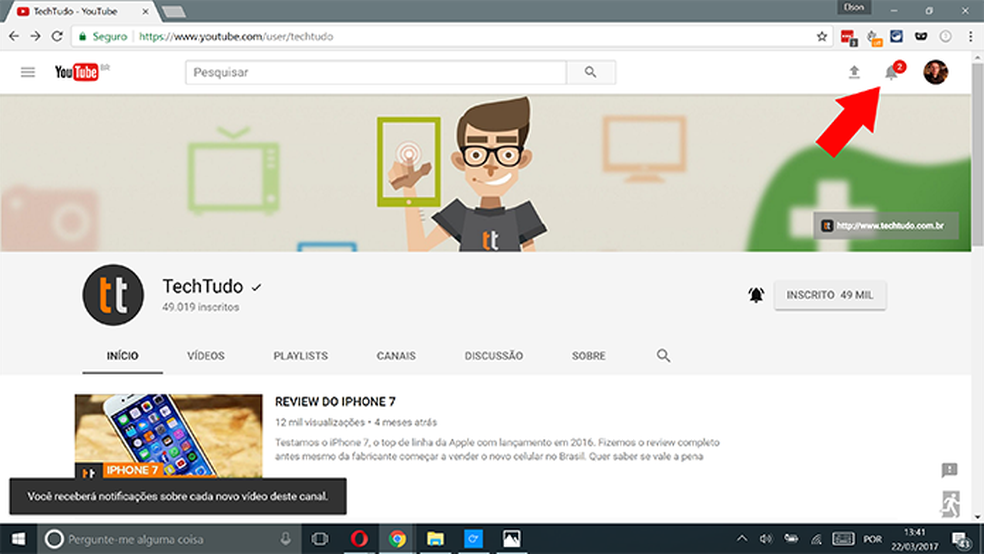The image size is (984, 554).
Task: Click the Cortana search box
Action: click(169, 539)
